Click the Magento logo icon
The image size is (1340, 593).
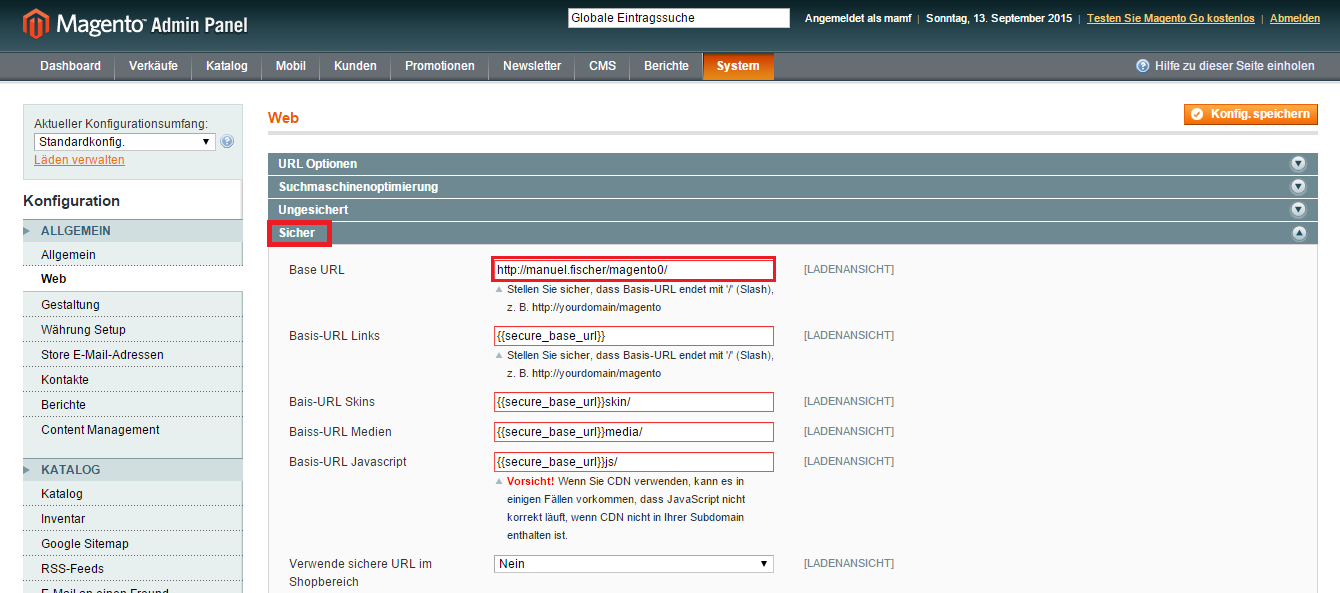[x=37, y=21]
